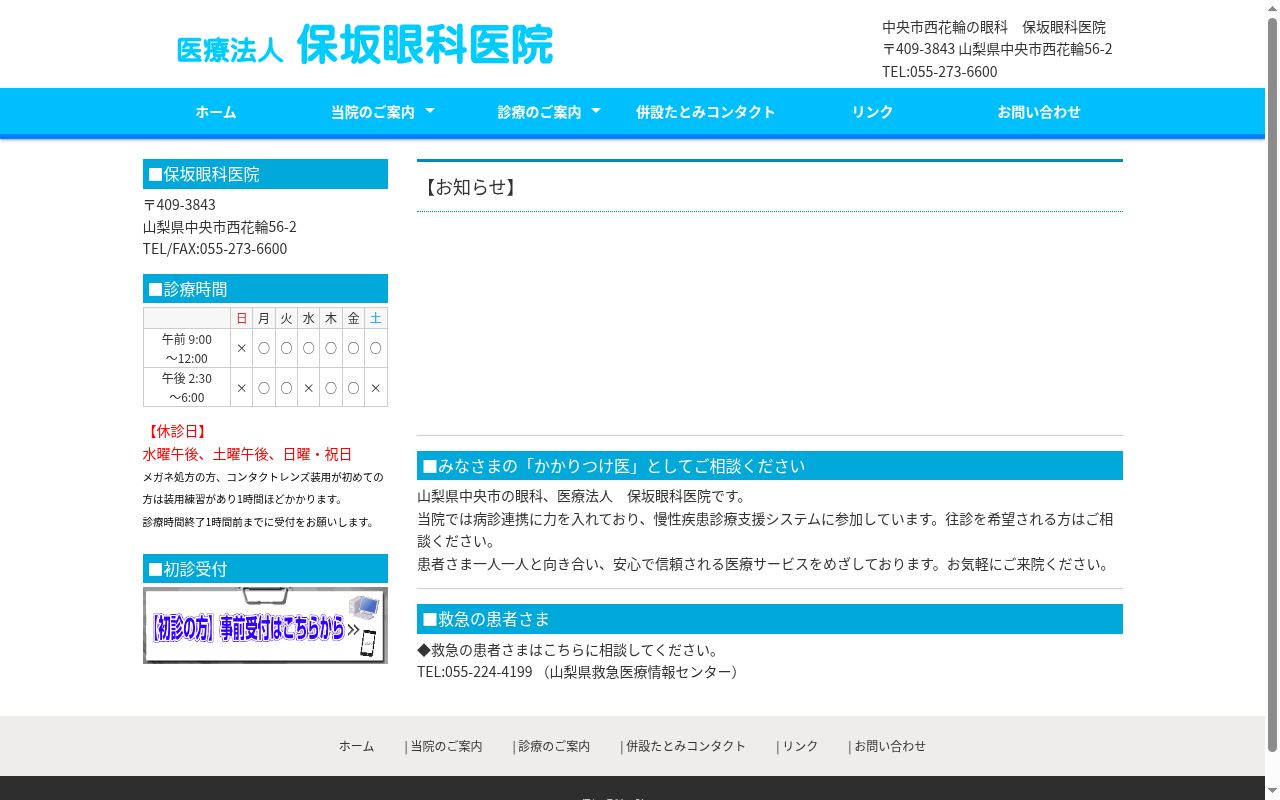Click the 午前 9:00 ～12:00 table cell
Screen dimensions: 1280x800
click(187, 349)
